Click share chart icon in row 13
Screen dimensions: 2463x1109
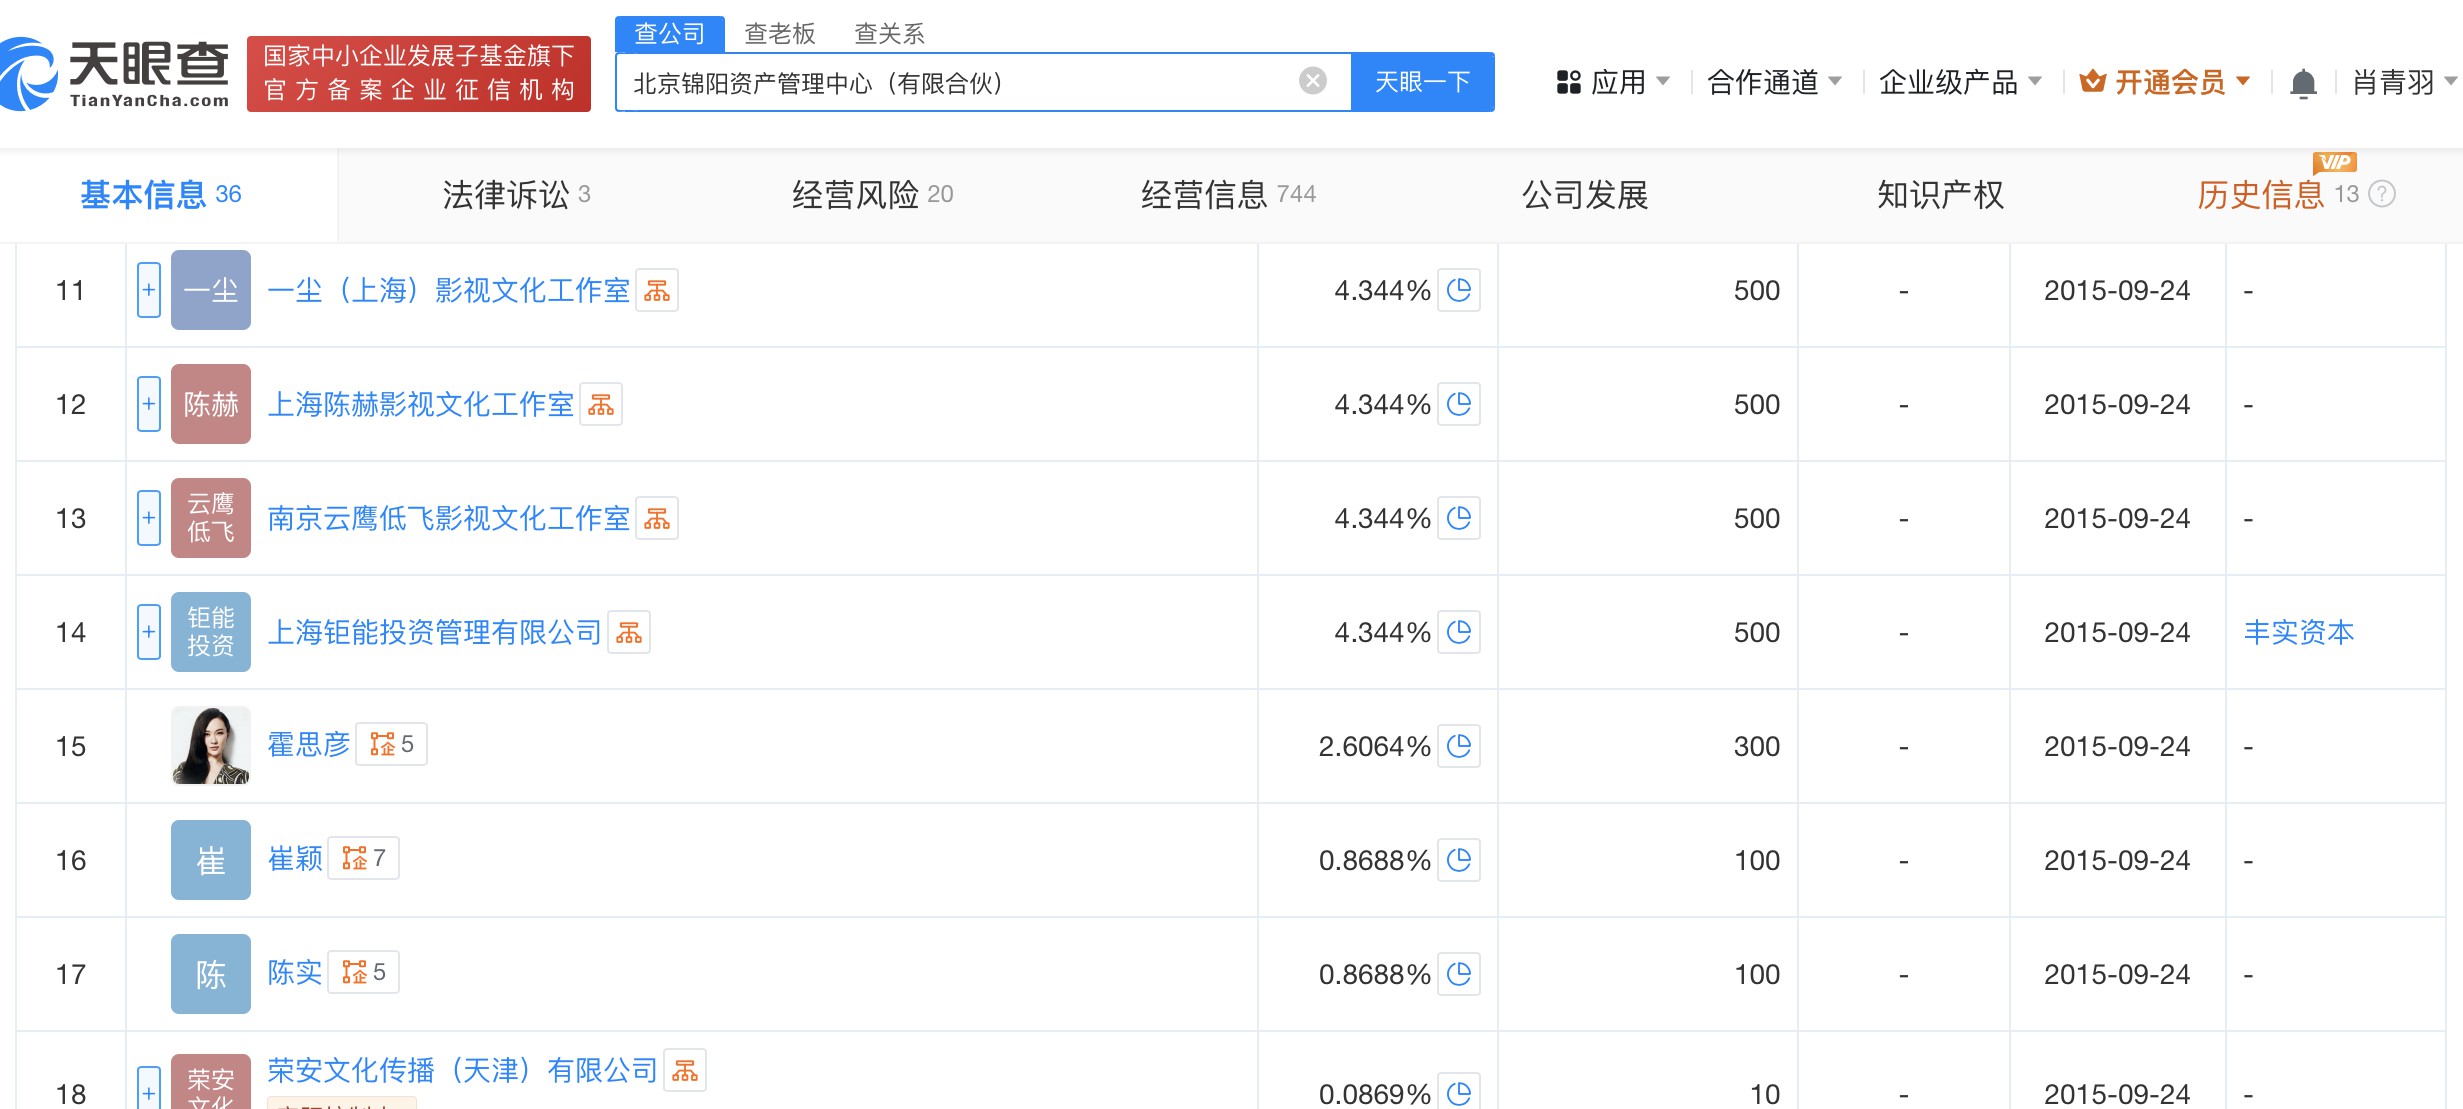click(x=1459, y=518)
